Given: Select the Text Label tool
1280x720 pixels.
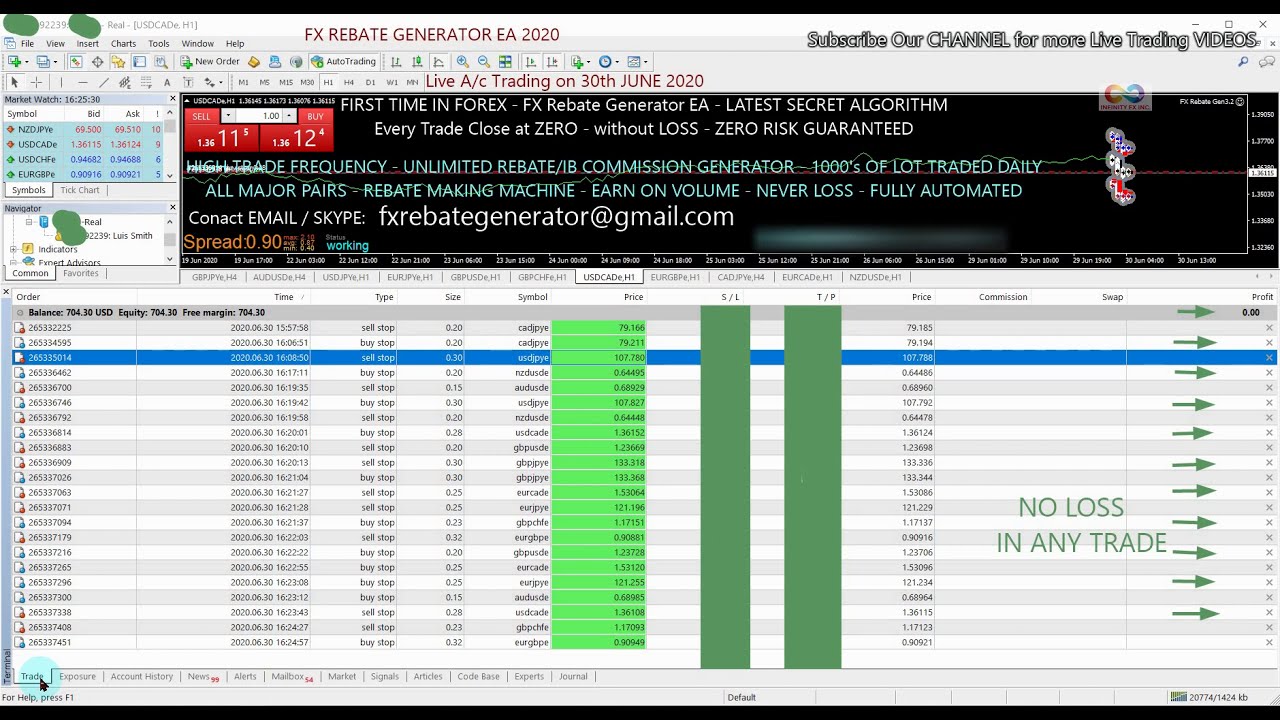Looking at the screenshot, I should click(x=188, y=82).
